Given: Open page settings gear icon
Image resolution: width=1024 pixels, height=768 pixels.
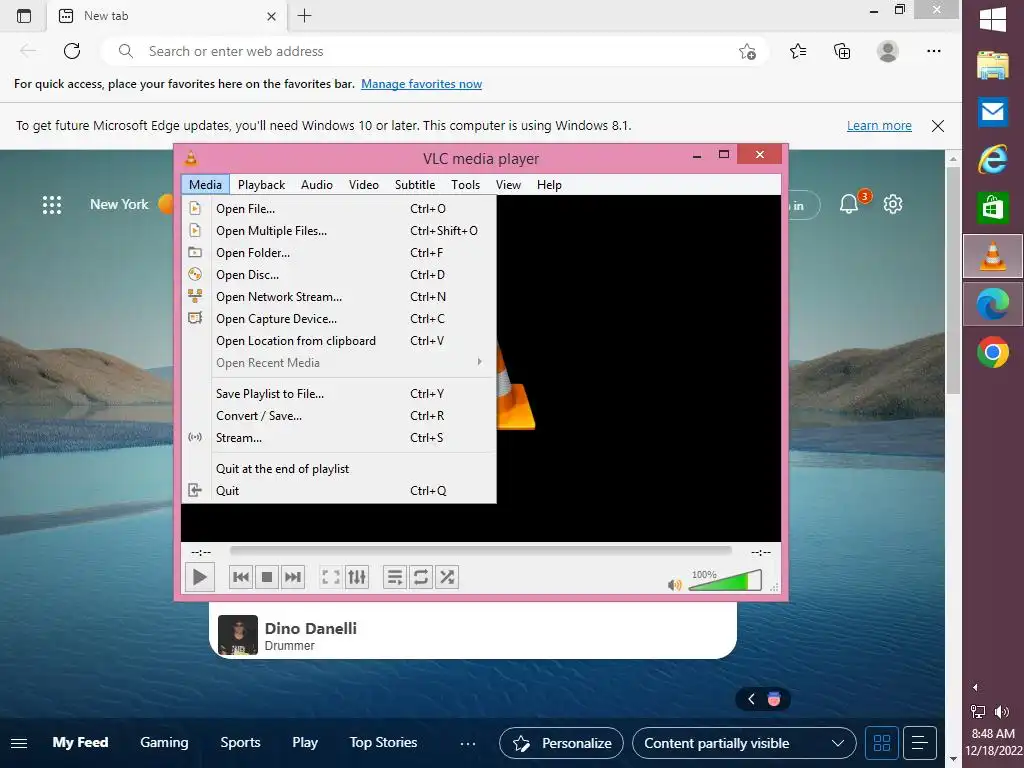Looking at the screenshot, I should (x=893, y=204).
